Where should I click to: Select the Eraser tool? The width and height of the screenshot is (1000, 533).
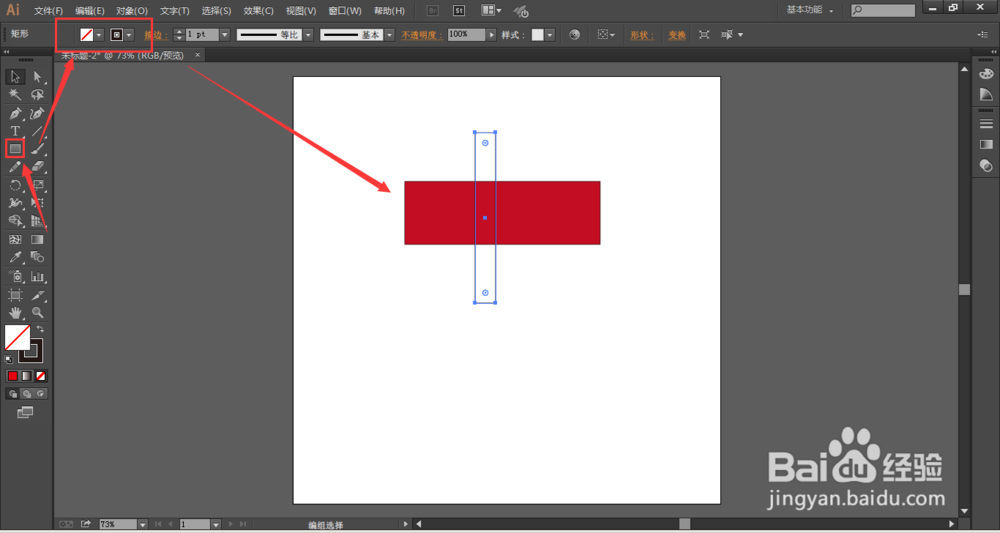click(38, 167)
